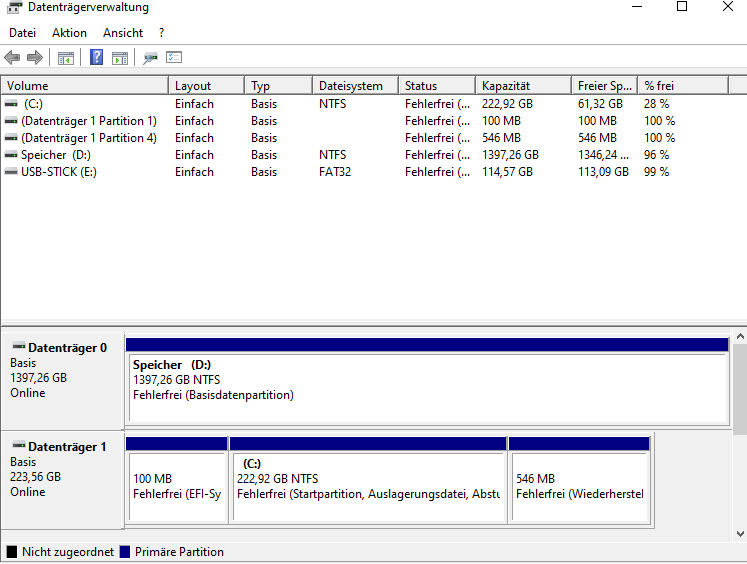This screenshot has width=747, height=564.
Task: Select drive icon beside Datenträger 1 Partition 1
Action: click(x=11, y=121)
